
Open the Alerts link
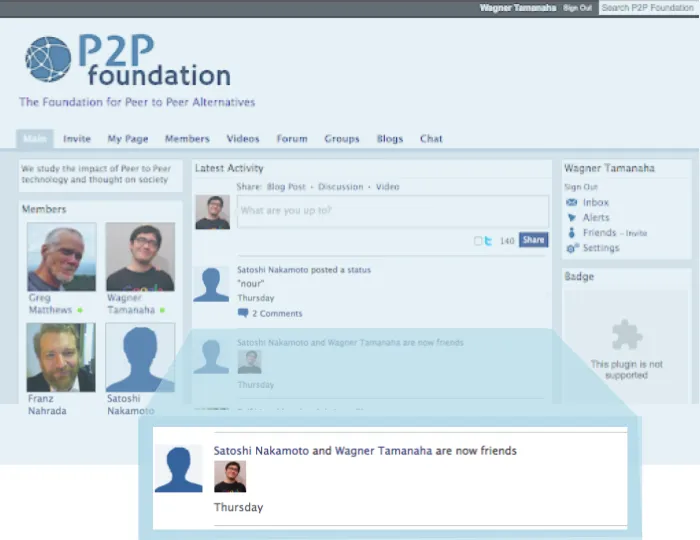click(596, 218)
